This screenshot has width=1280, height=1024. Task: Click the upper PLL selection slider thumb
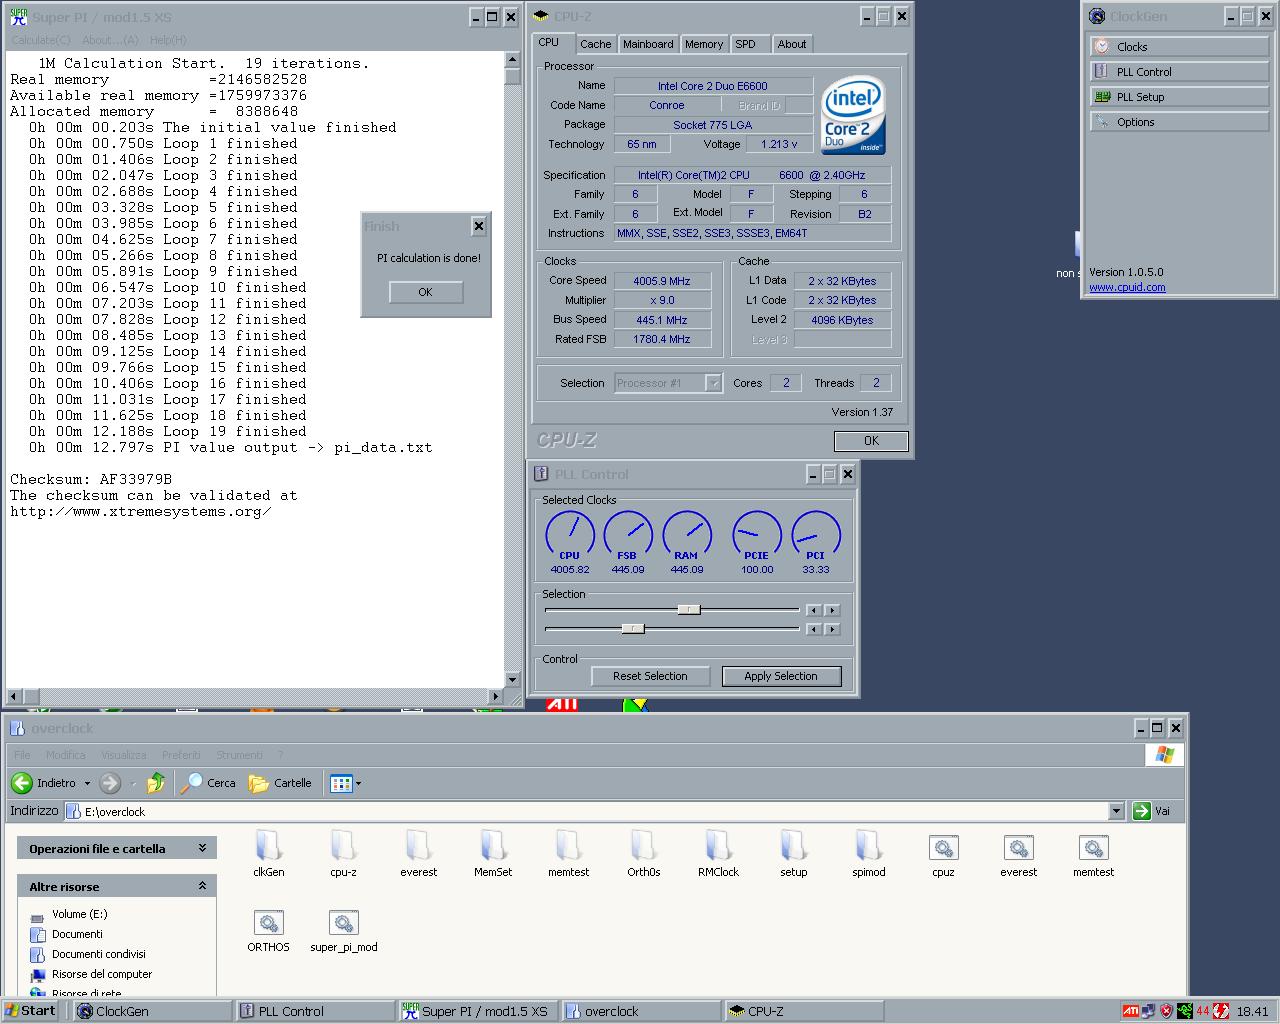[689, 609]
